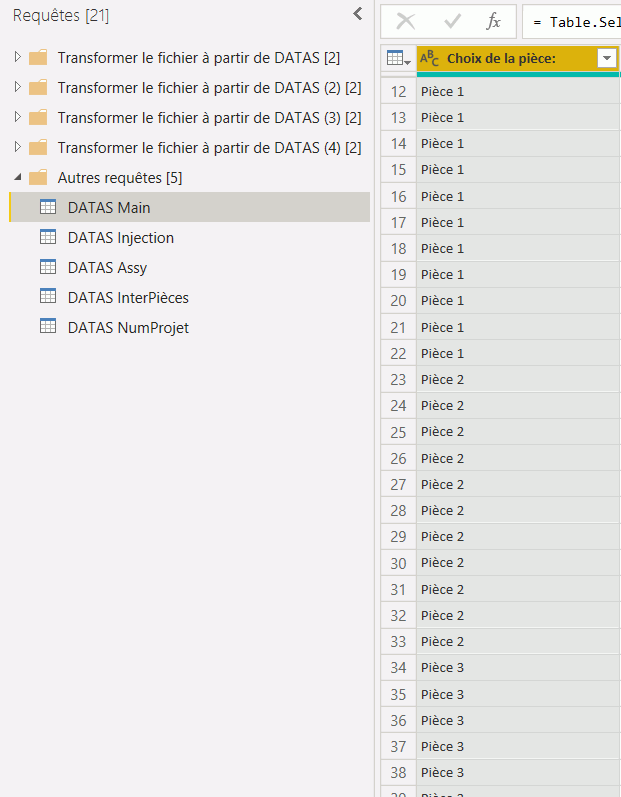Select row number 23

[398, 379]
